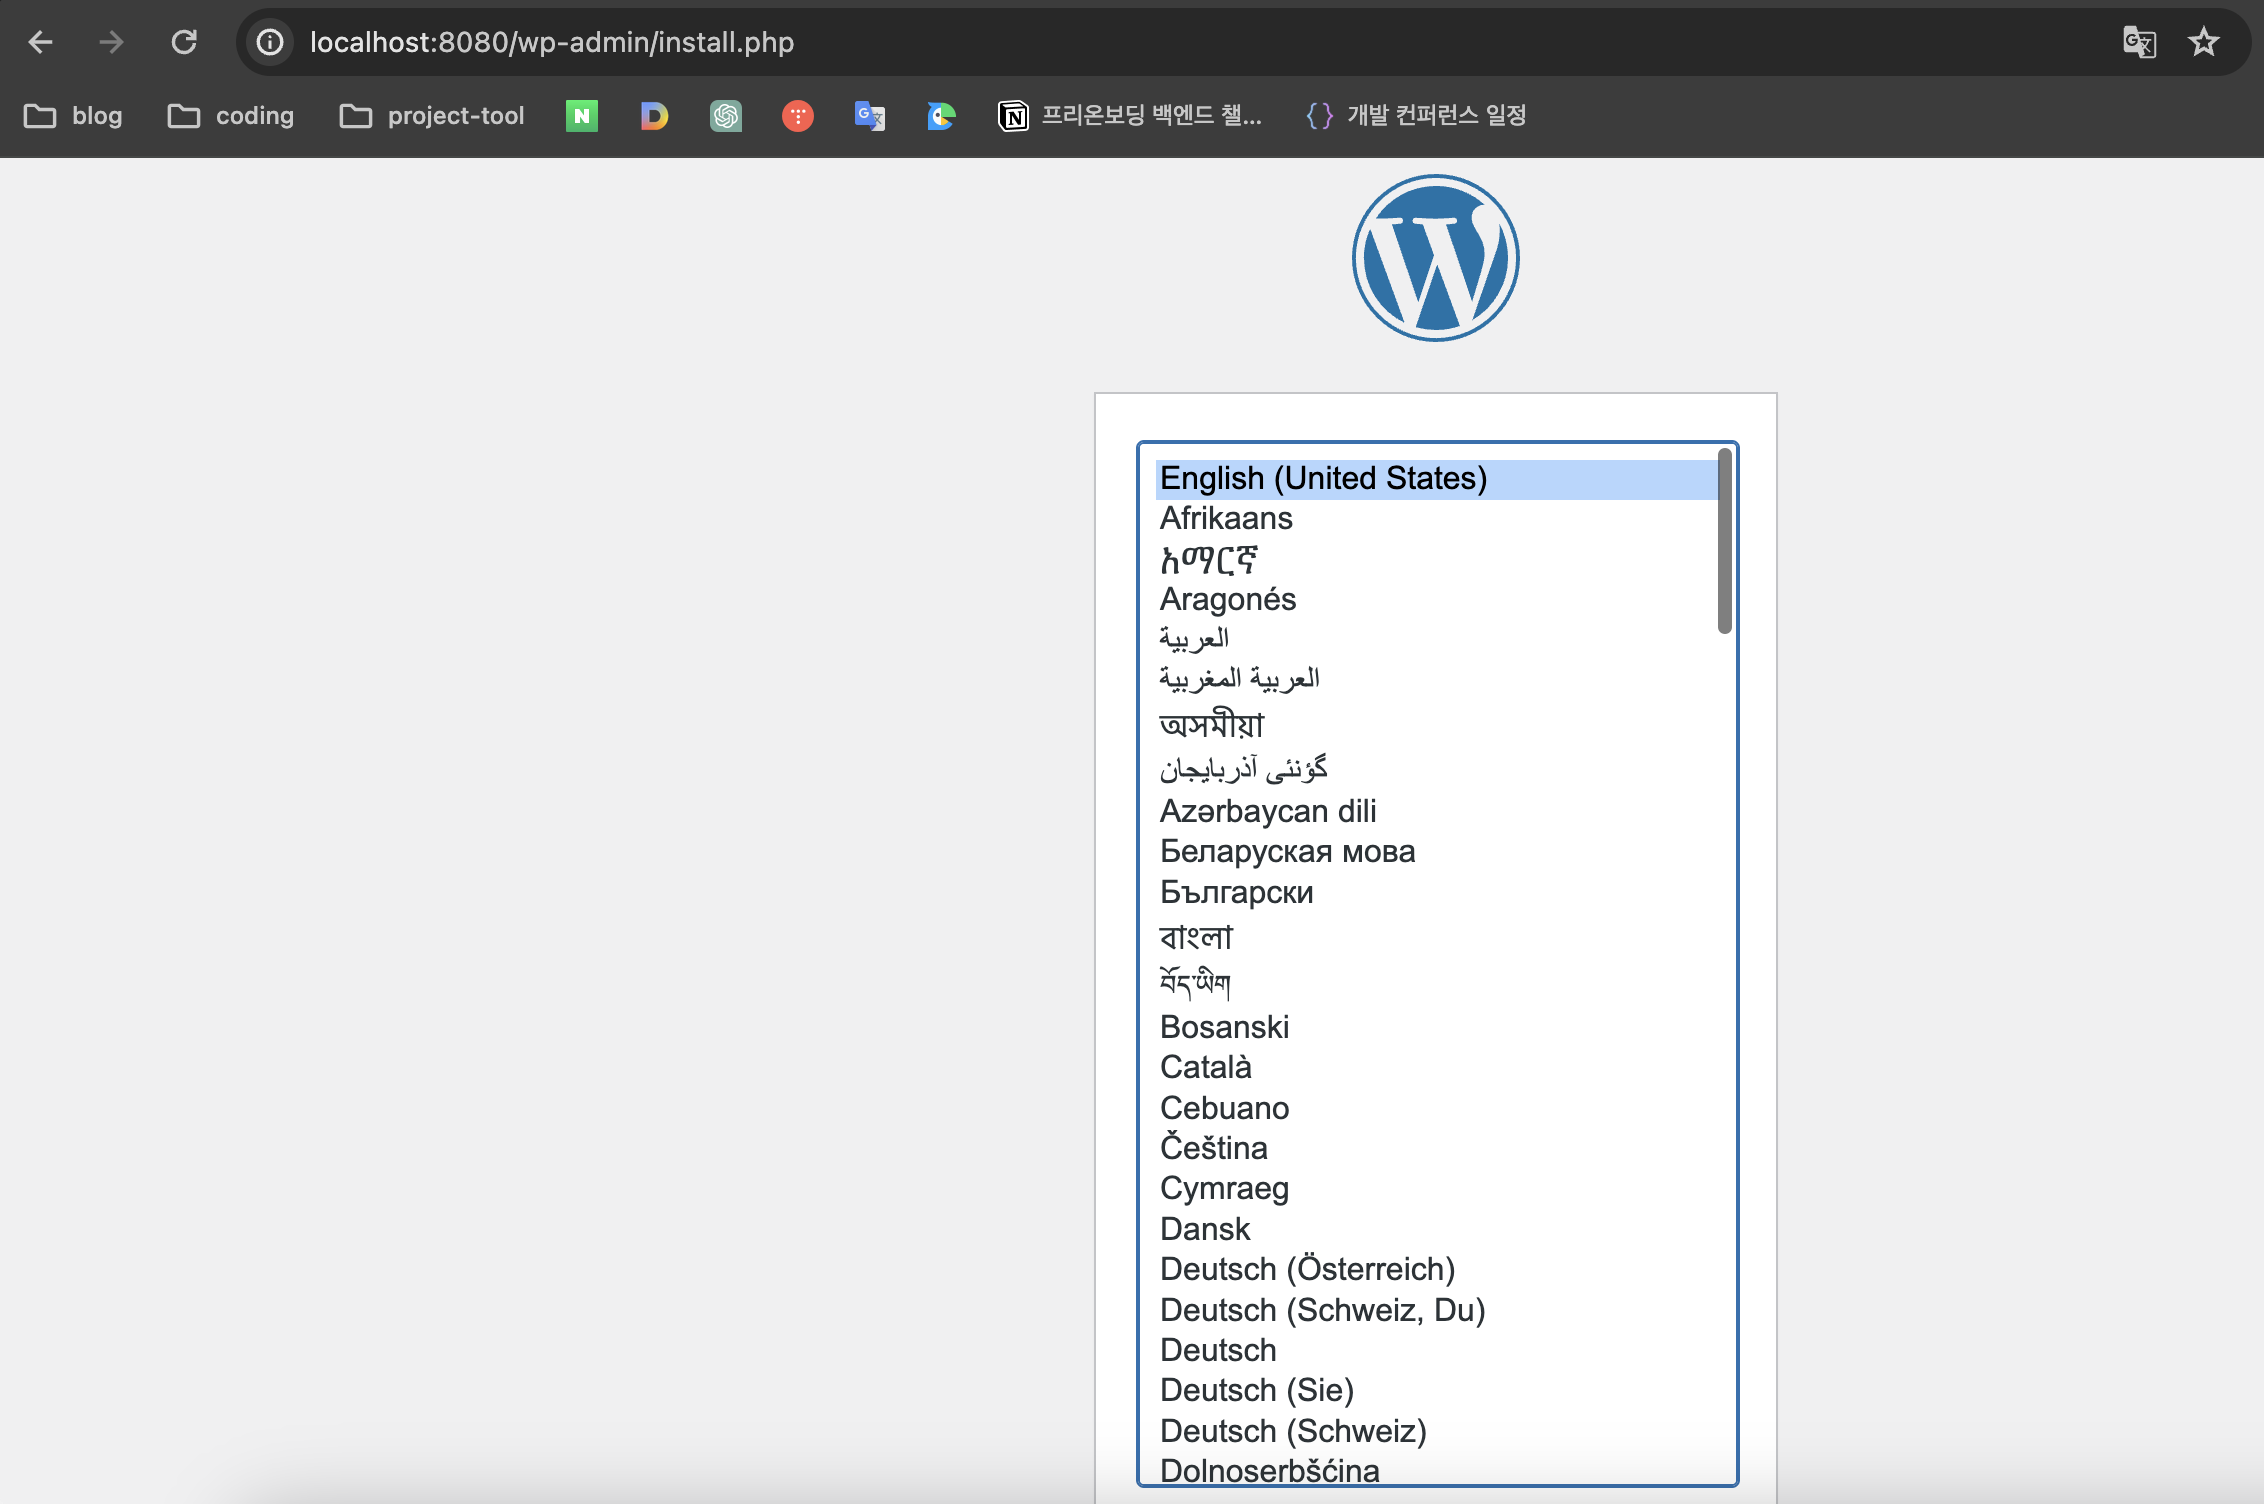
Task: Expand the coding bookmarks folder
Action: (x=231, y=116)
